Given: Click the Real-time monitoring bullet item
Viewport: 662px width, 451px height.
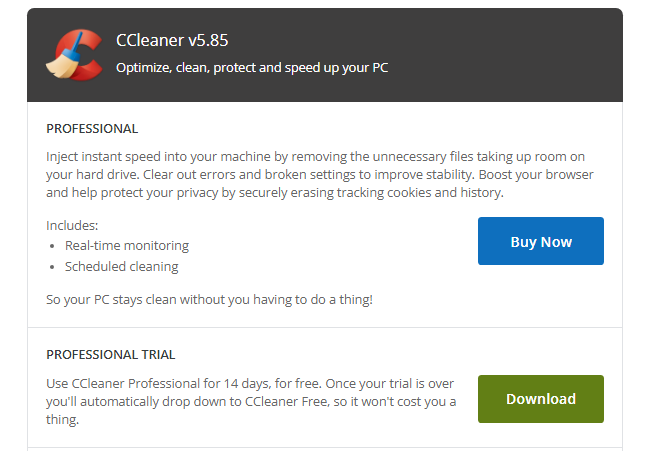Looking at the screenshot, I should [x=127, y=245].
